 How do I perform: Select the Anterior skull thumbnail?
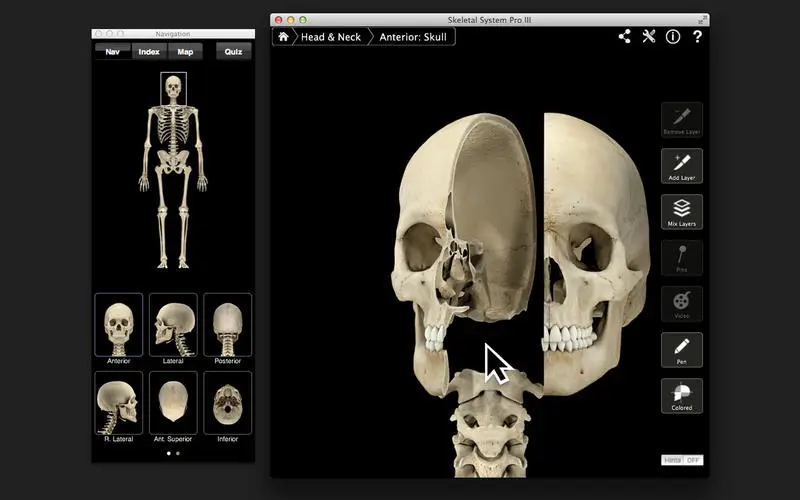point(118,324)
